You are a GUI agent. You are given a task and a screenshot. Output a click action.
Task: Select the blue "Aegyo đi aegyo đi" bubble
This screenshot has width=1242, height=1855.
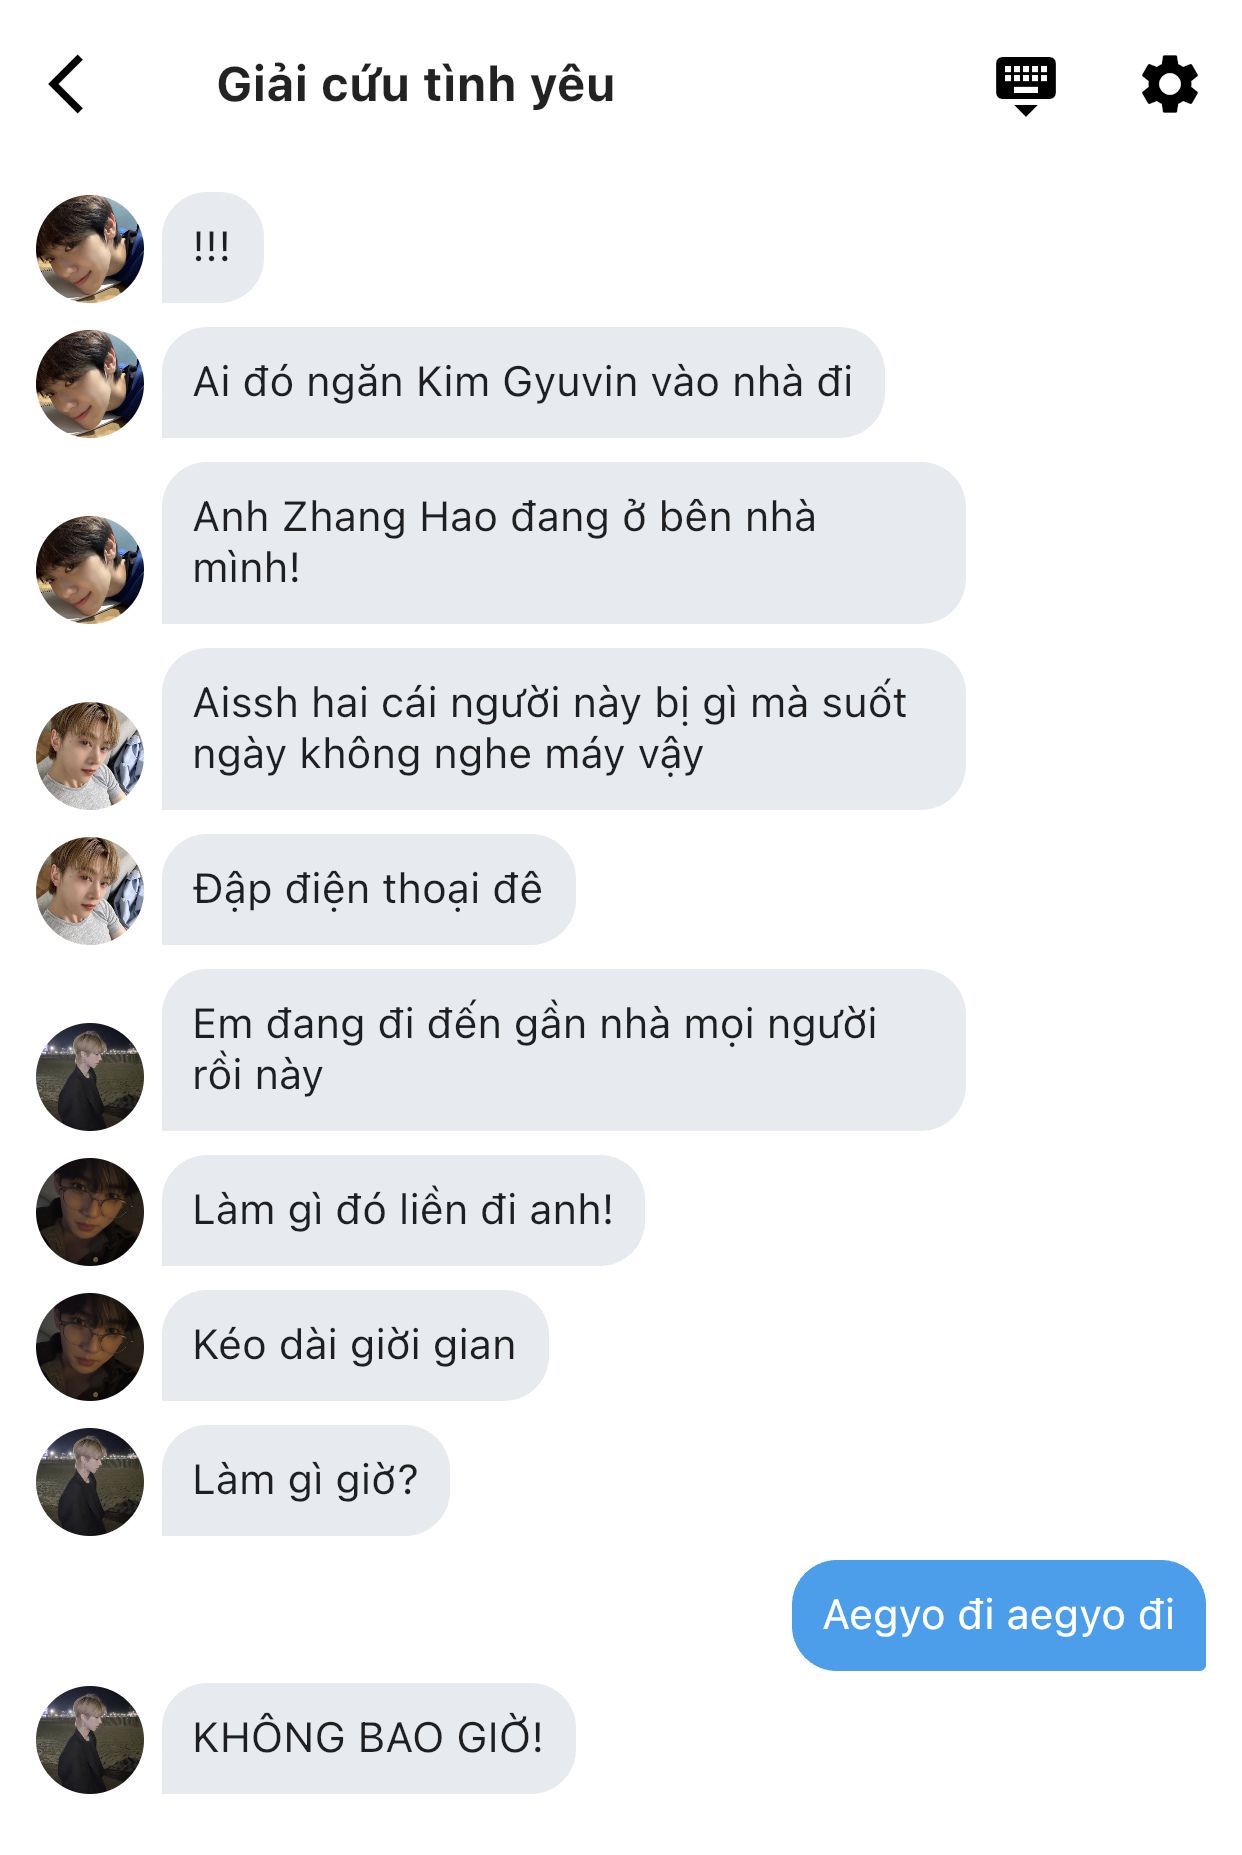[998, 1615]
